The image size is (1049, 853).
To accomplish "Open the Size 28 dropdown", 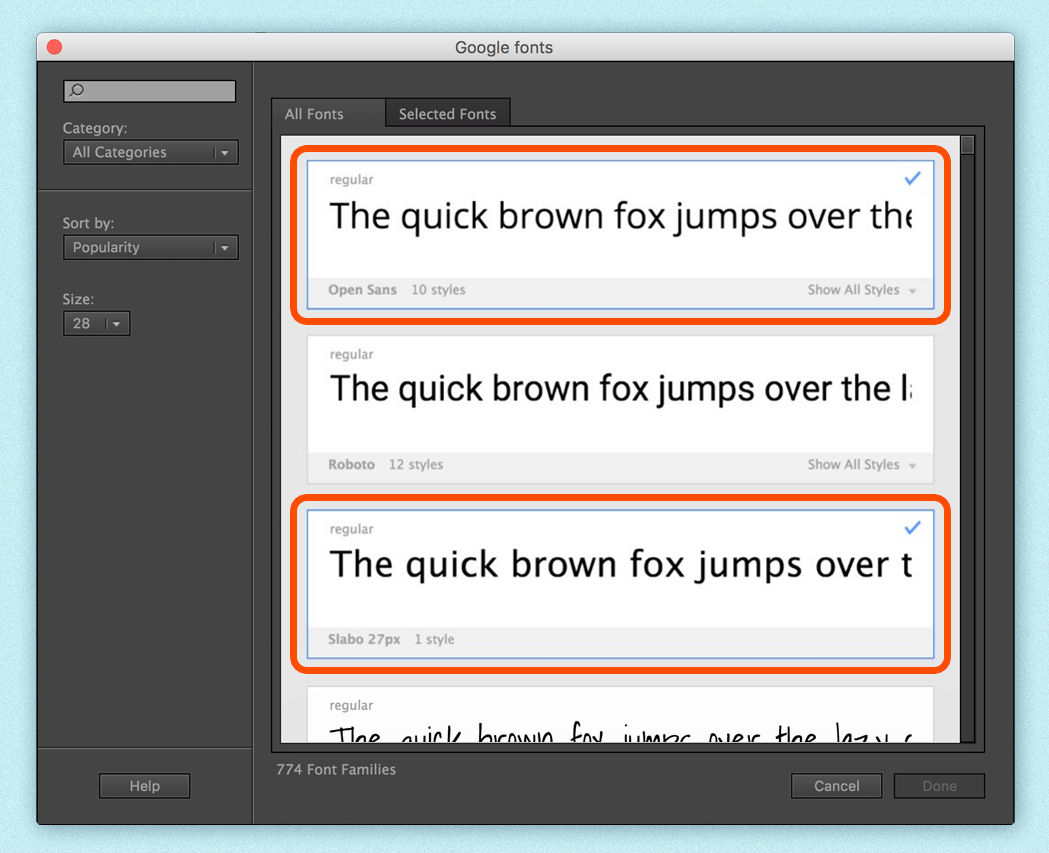I will coord(96,323).
